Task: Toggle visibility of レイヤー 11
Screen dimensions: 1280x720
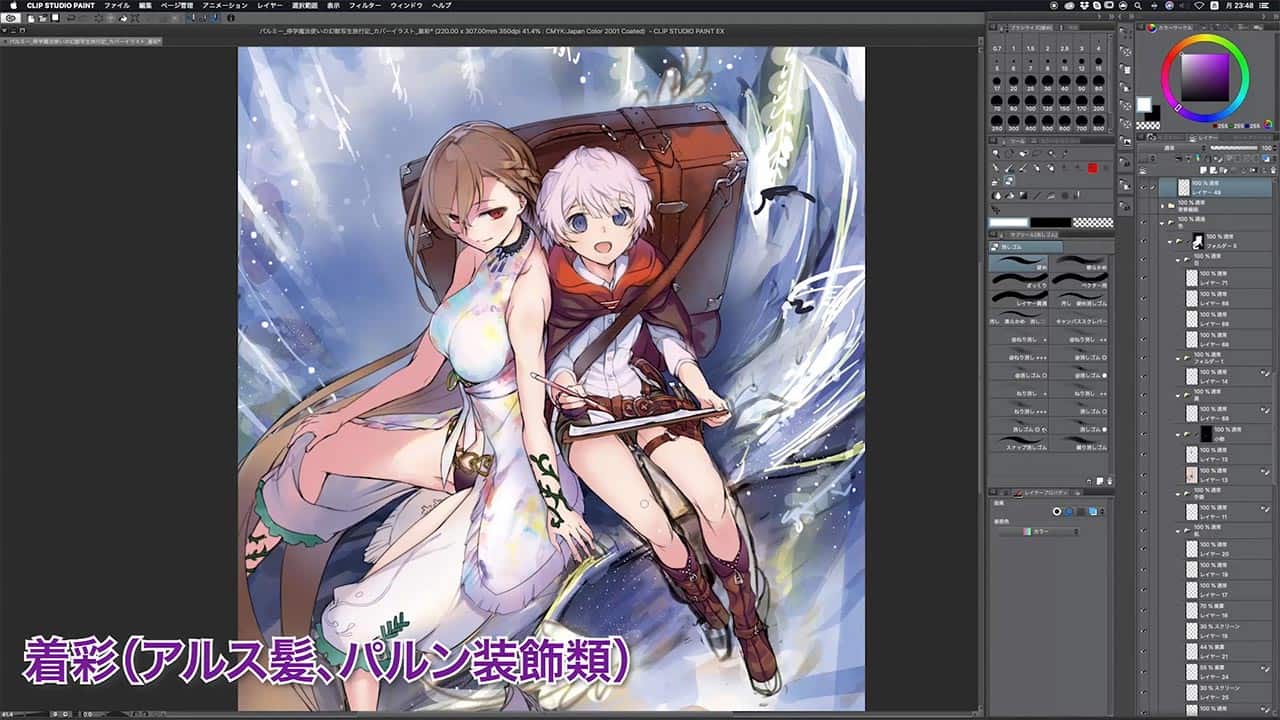Action: 1144,512
